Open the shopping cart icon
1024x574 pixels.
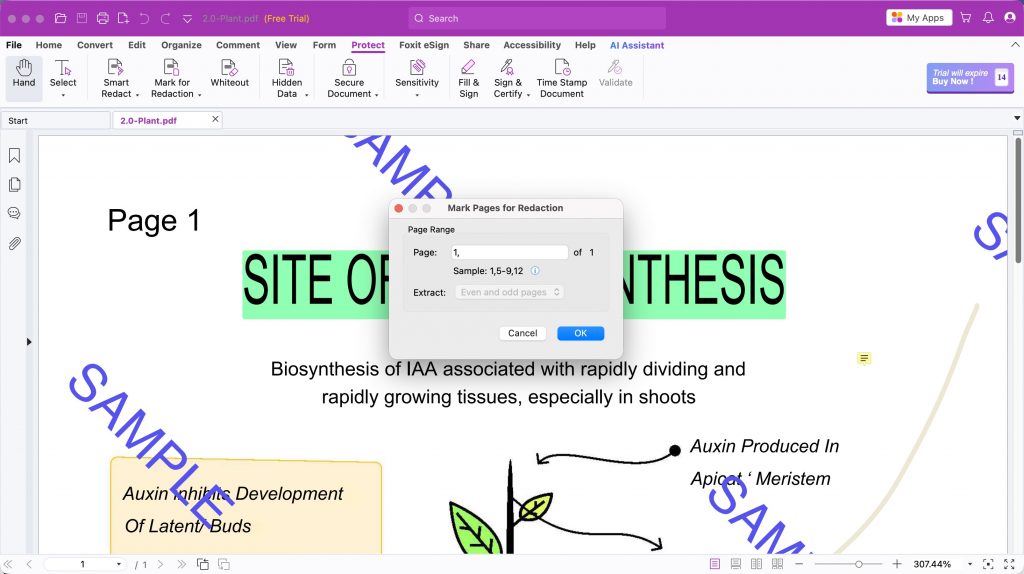coord(966,18)
